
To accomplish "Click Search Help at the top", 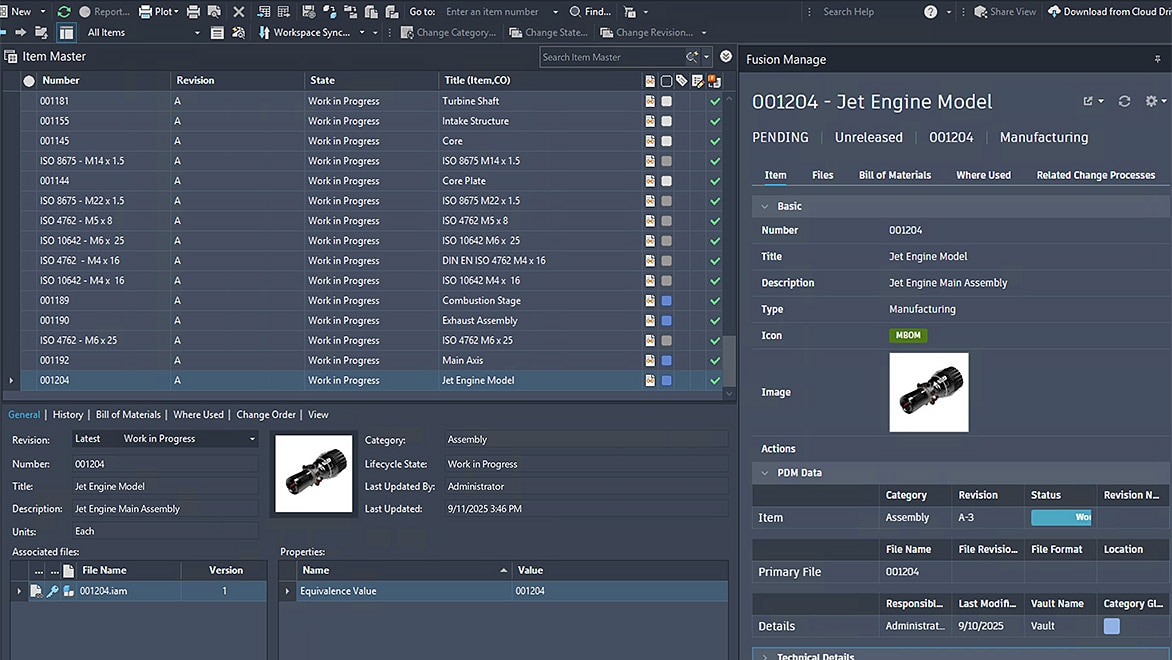I will coord(850,11).
